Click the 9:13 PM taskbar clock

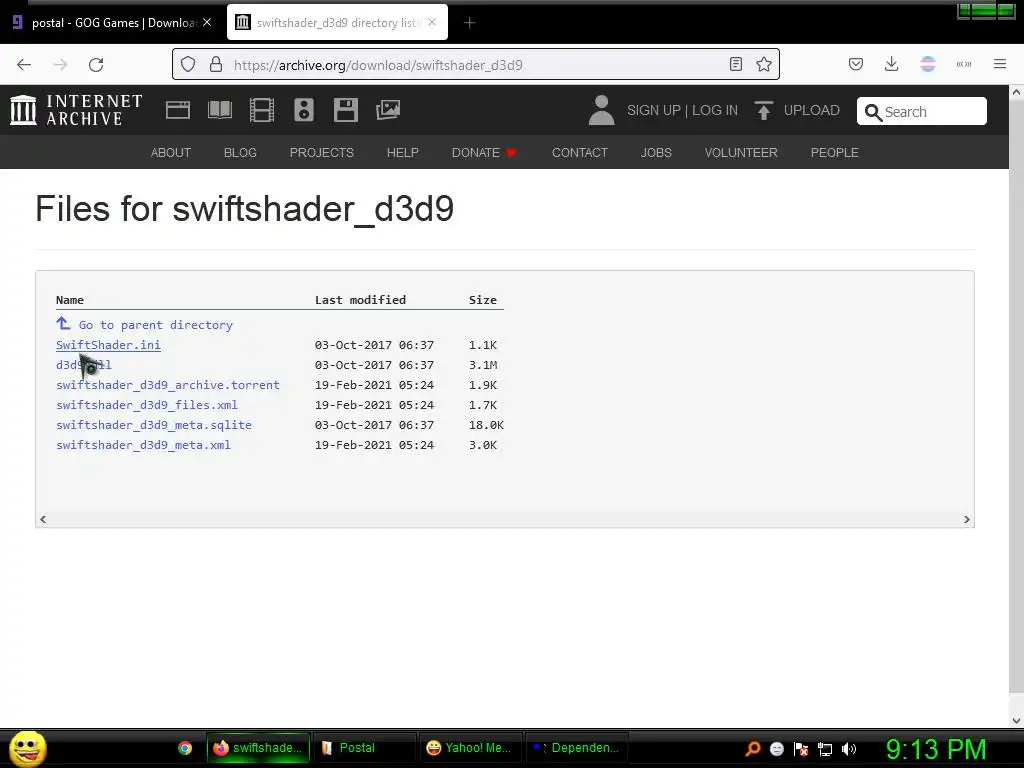click(x=936, y=749)
